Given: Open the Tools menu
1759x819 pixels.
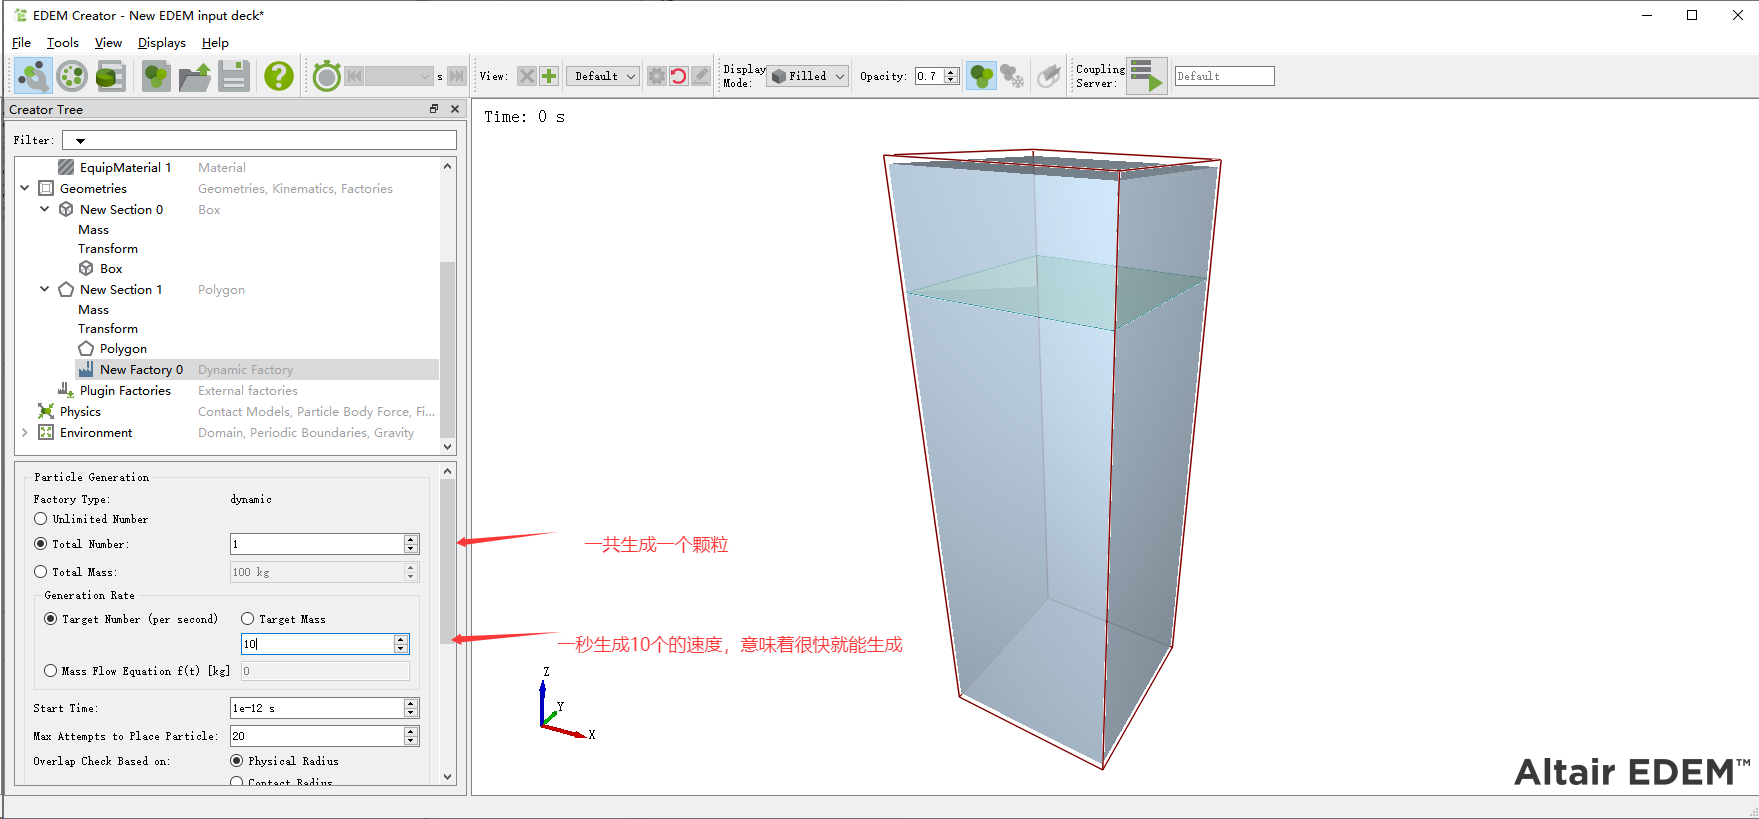Looking at the screenshot, I should (x=62, y=43).
